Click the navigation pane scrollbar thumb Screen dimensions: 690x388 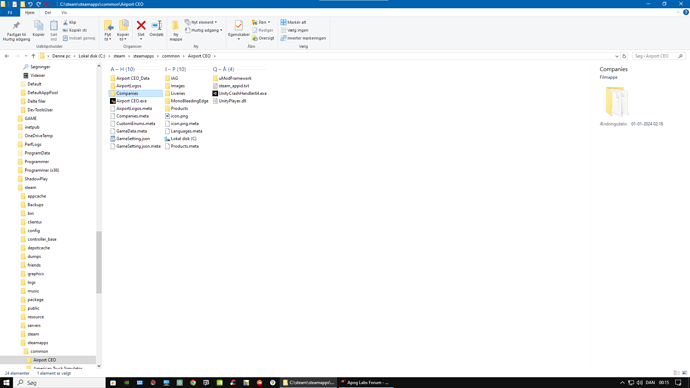click(99, 262)
